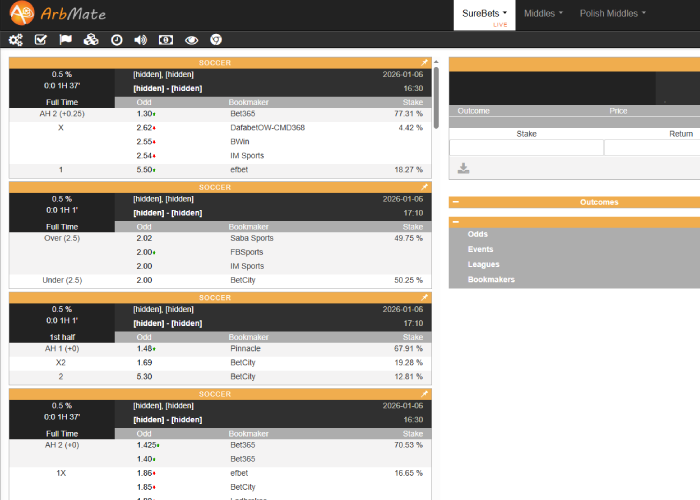Select the Bet365 1.40 odd
This screenshot has height=500, width=700.
click(x=146, y=459)
